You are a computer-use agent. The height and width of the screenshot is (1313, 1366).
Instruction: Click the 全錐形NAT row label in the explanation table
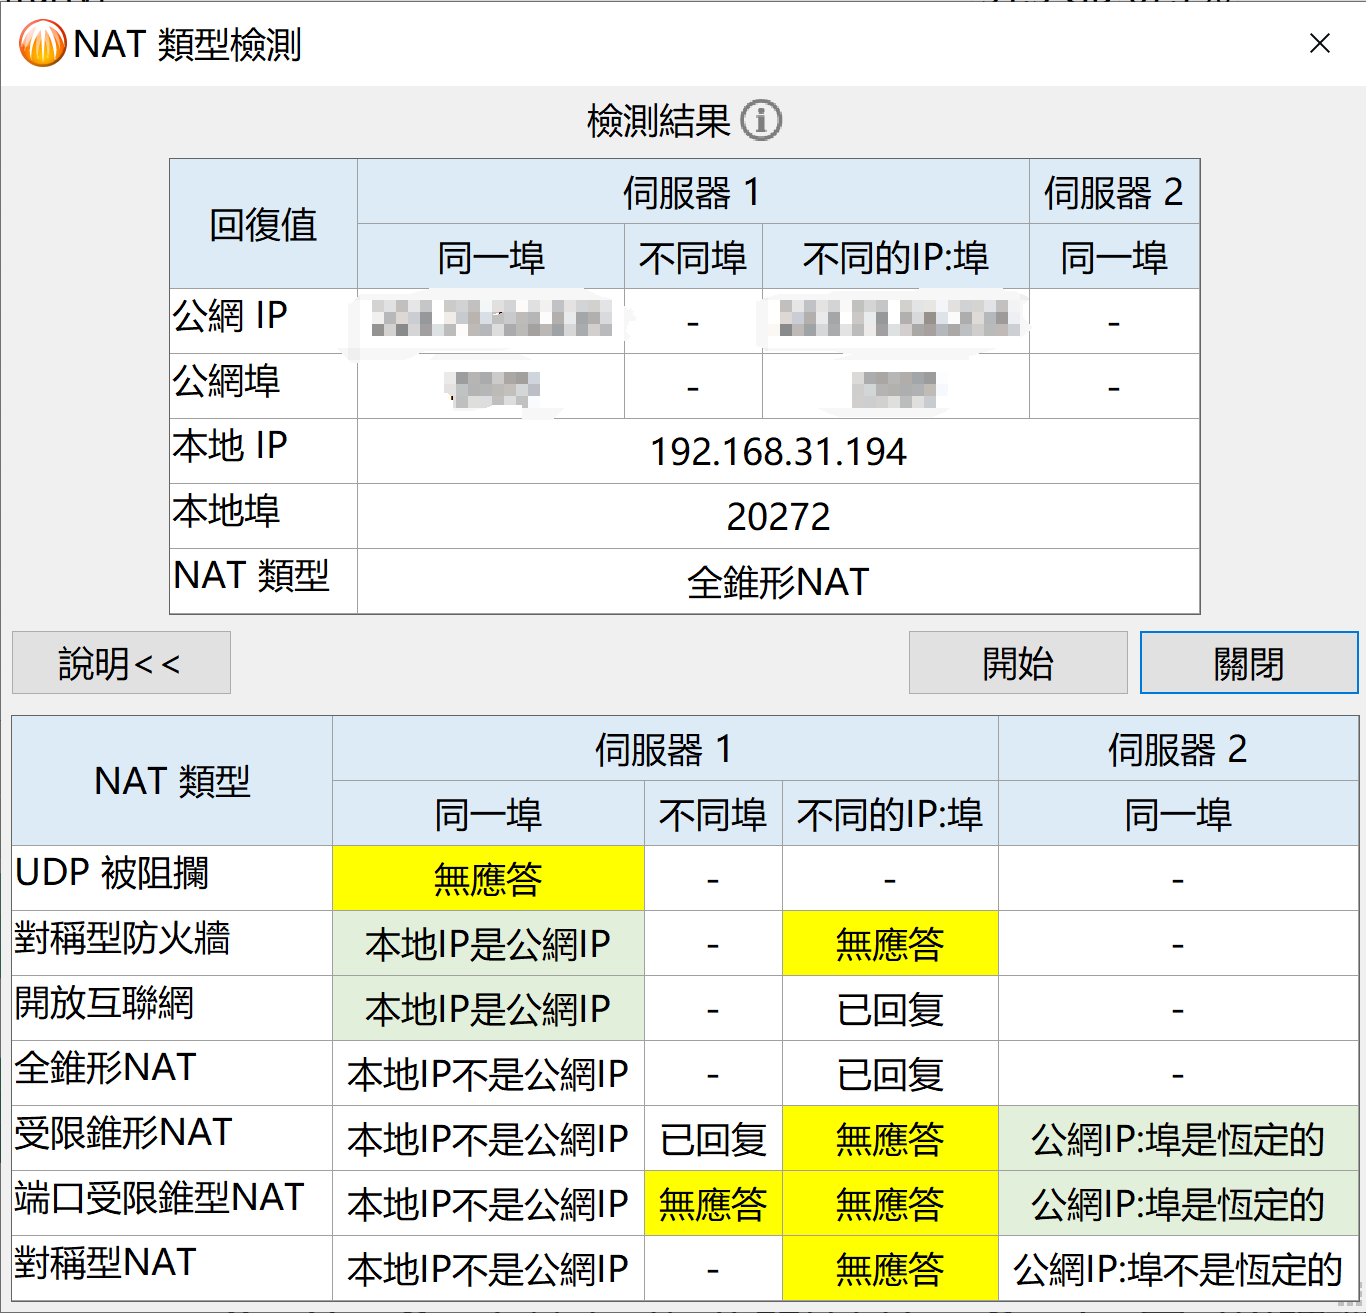[x=106, y=1068]
